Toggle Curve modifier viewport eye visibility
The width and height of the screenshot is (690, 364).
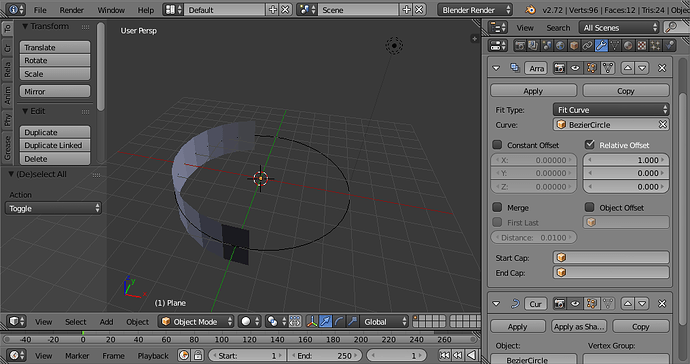pos(575,303)
